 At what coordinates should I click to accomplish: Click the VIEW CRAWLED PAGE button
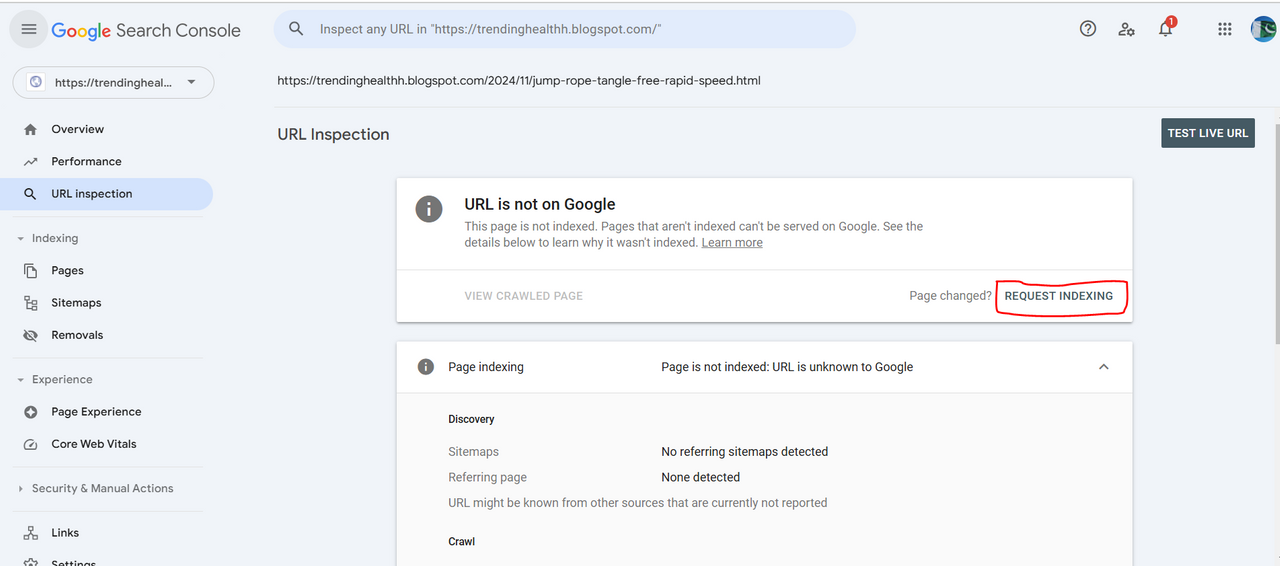tap(524, 296)
